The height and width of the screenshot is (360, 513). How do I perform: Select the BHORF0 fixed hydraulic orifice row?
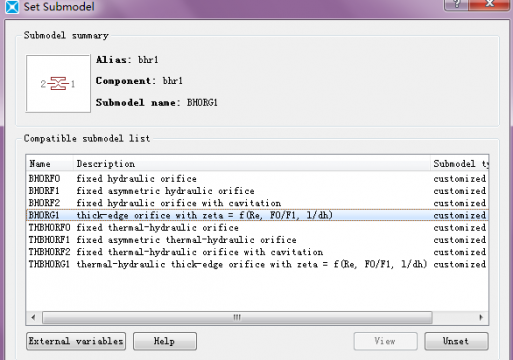point(257,179)
